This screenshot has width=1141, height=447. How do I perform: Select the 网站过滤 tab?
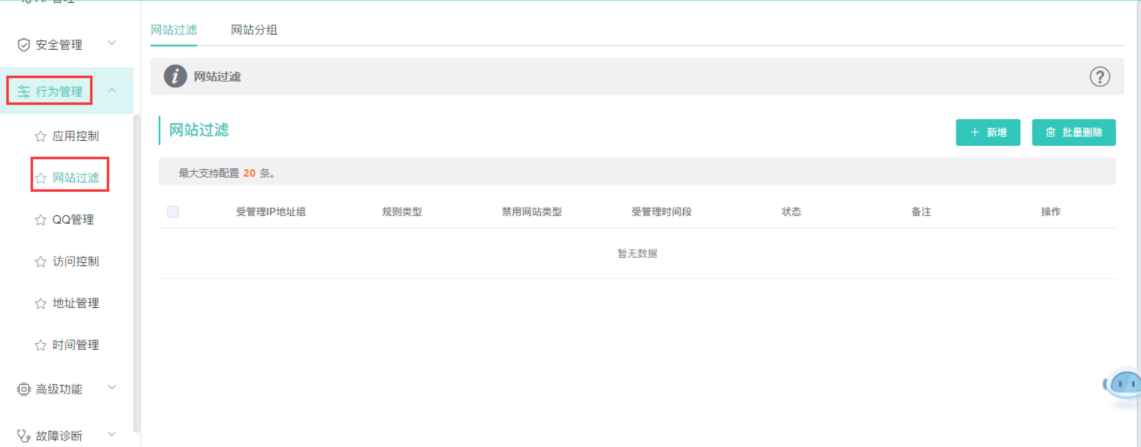174,30
